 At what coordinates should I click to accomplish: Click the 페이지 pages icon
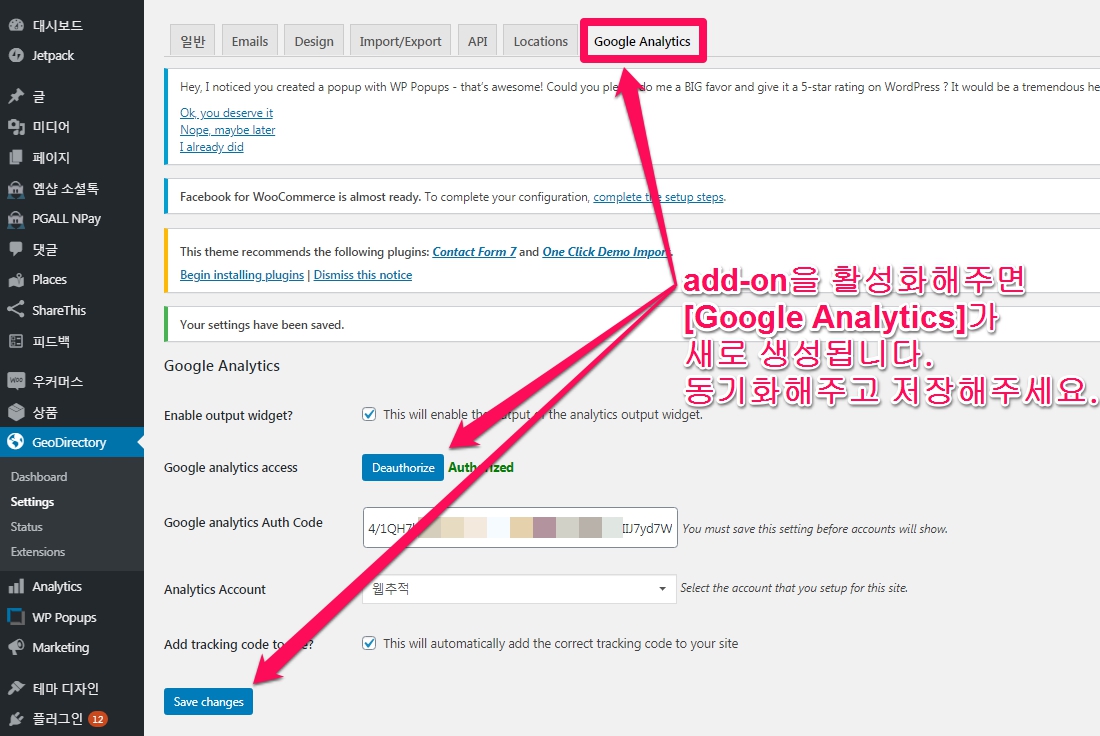click(x=15, y=158)
